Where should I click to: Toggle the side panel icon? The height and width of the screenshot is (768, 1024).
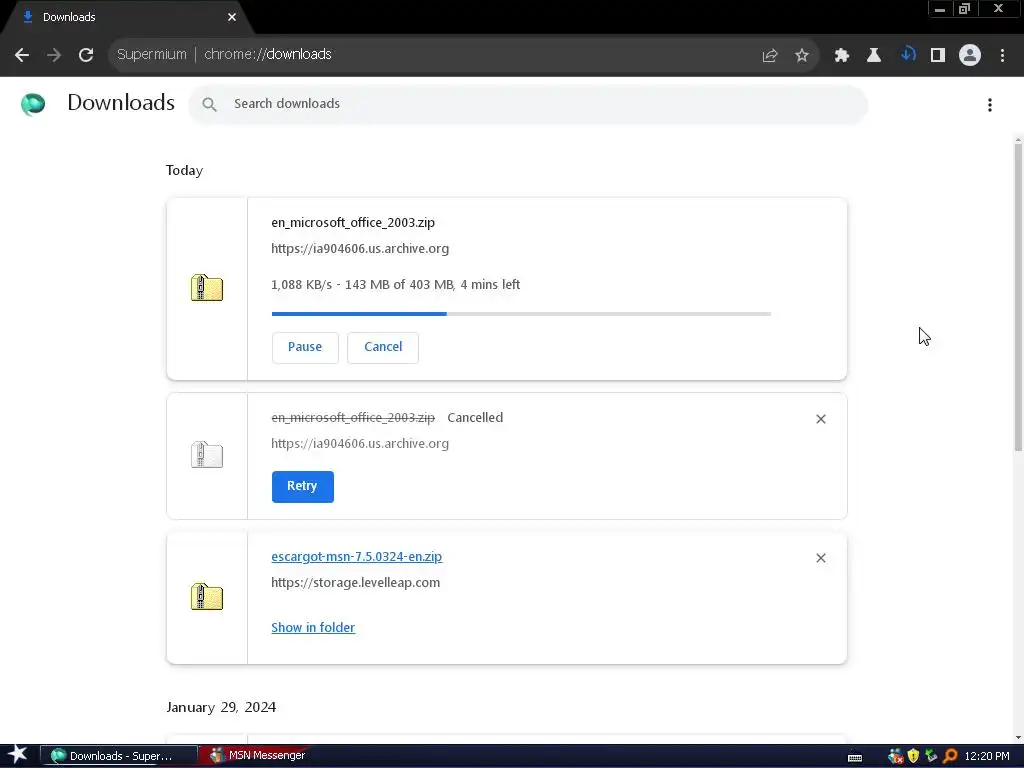(x=938, y=56)
